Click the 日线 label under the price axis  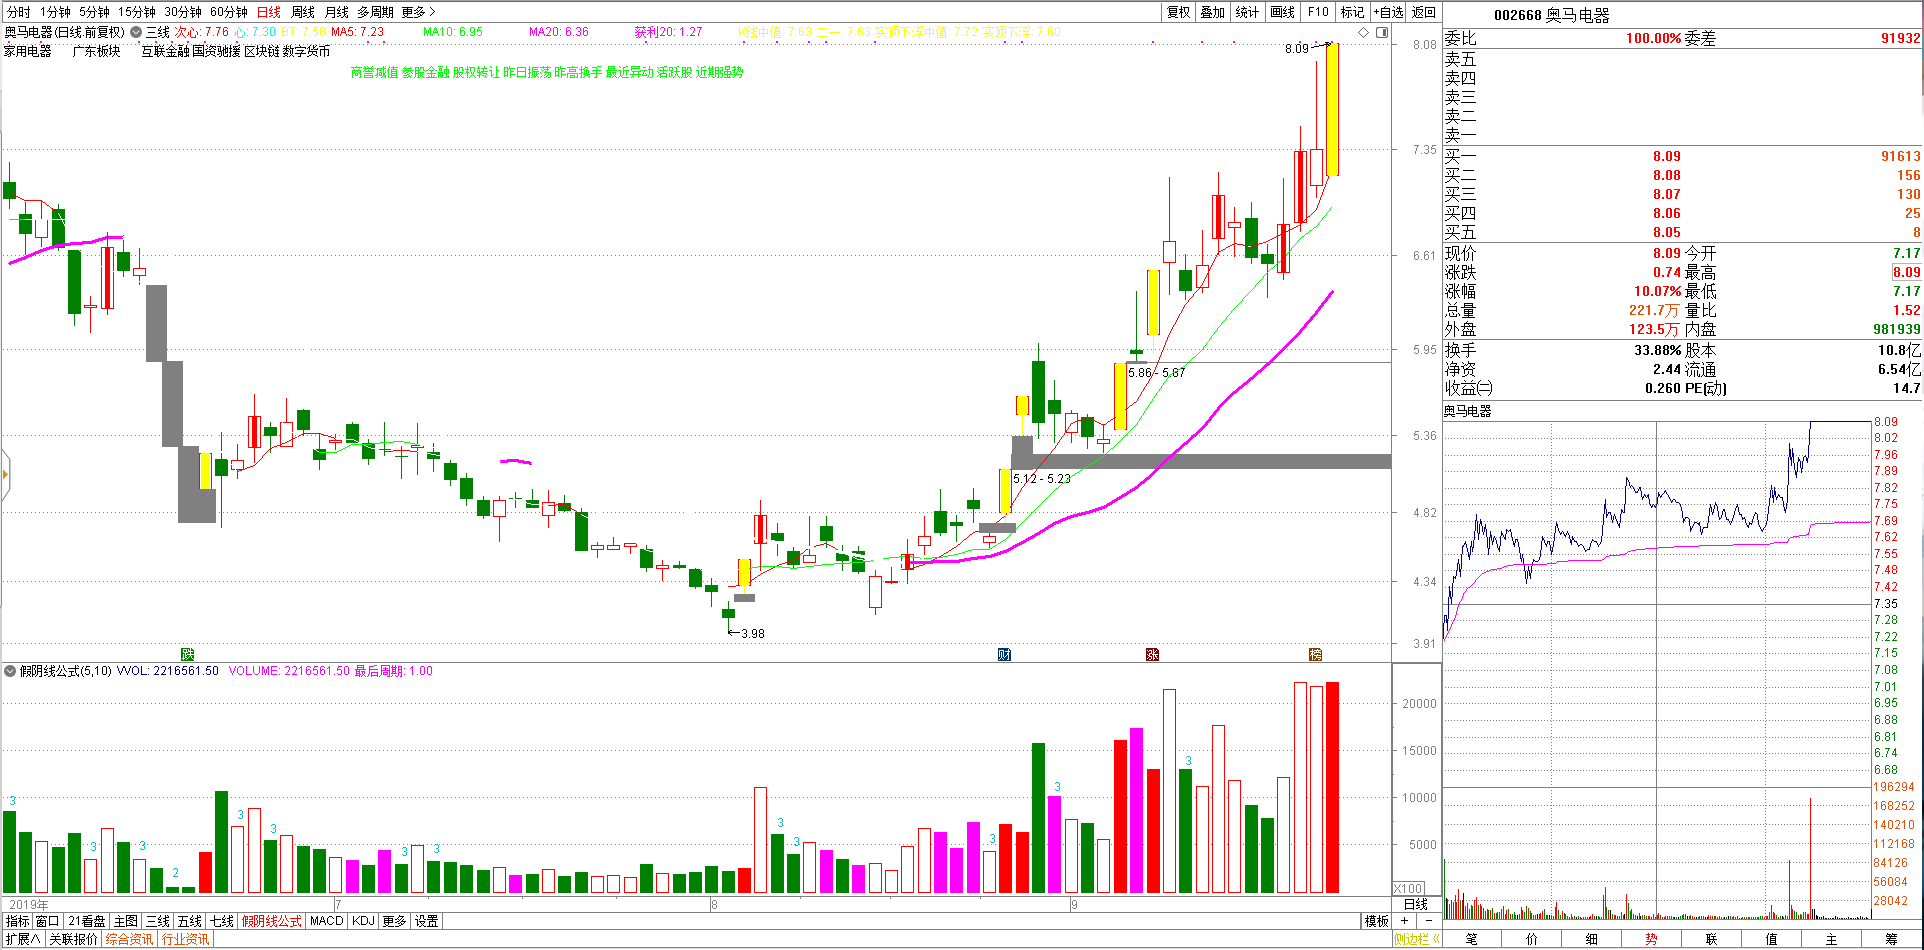click(1417, 904)
